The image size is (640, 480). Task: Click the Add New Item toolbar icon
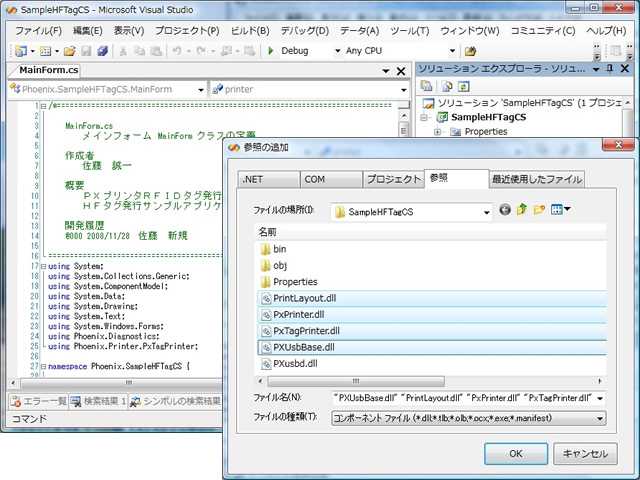pyautogui.click(x=45, y=51)
